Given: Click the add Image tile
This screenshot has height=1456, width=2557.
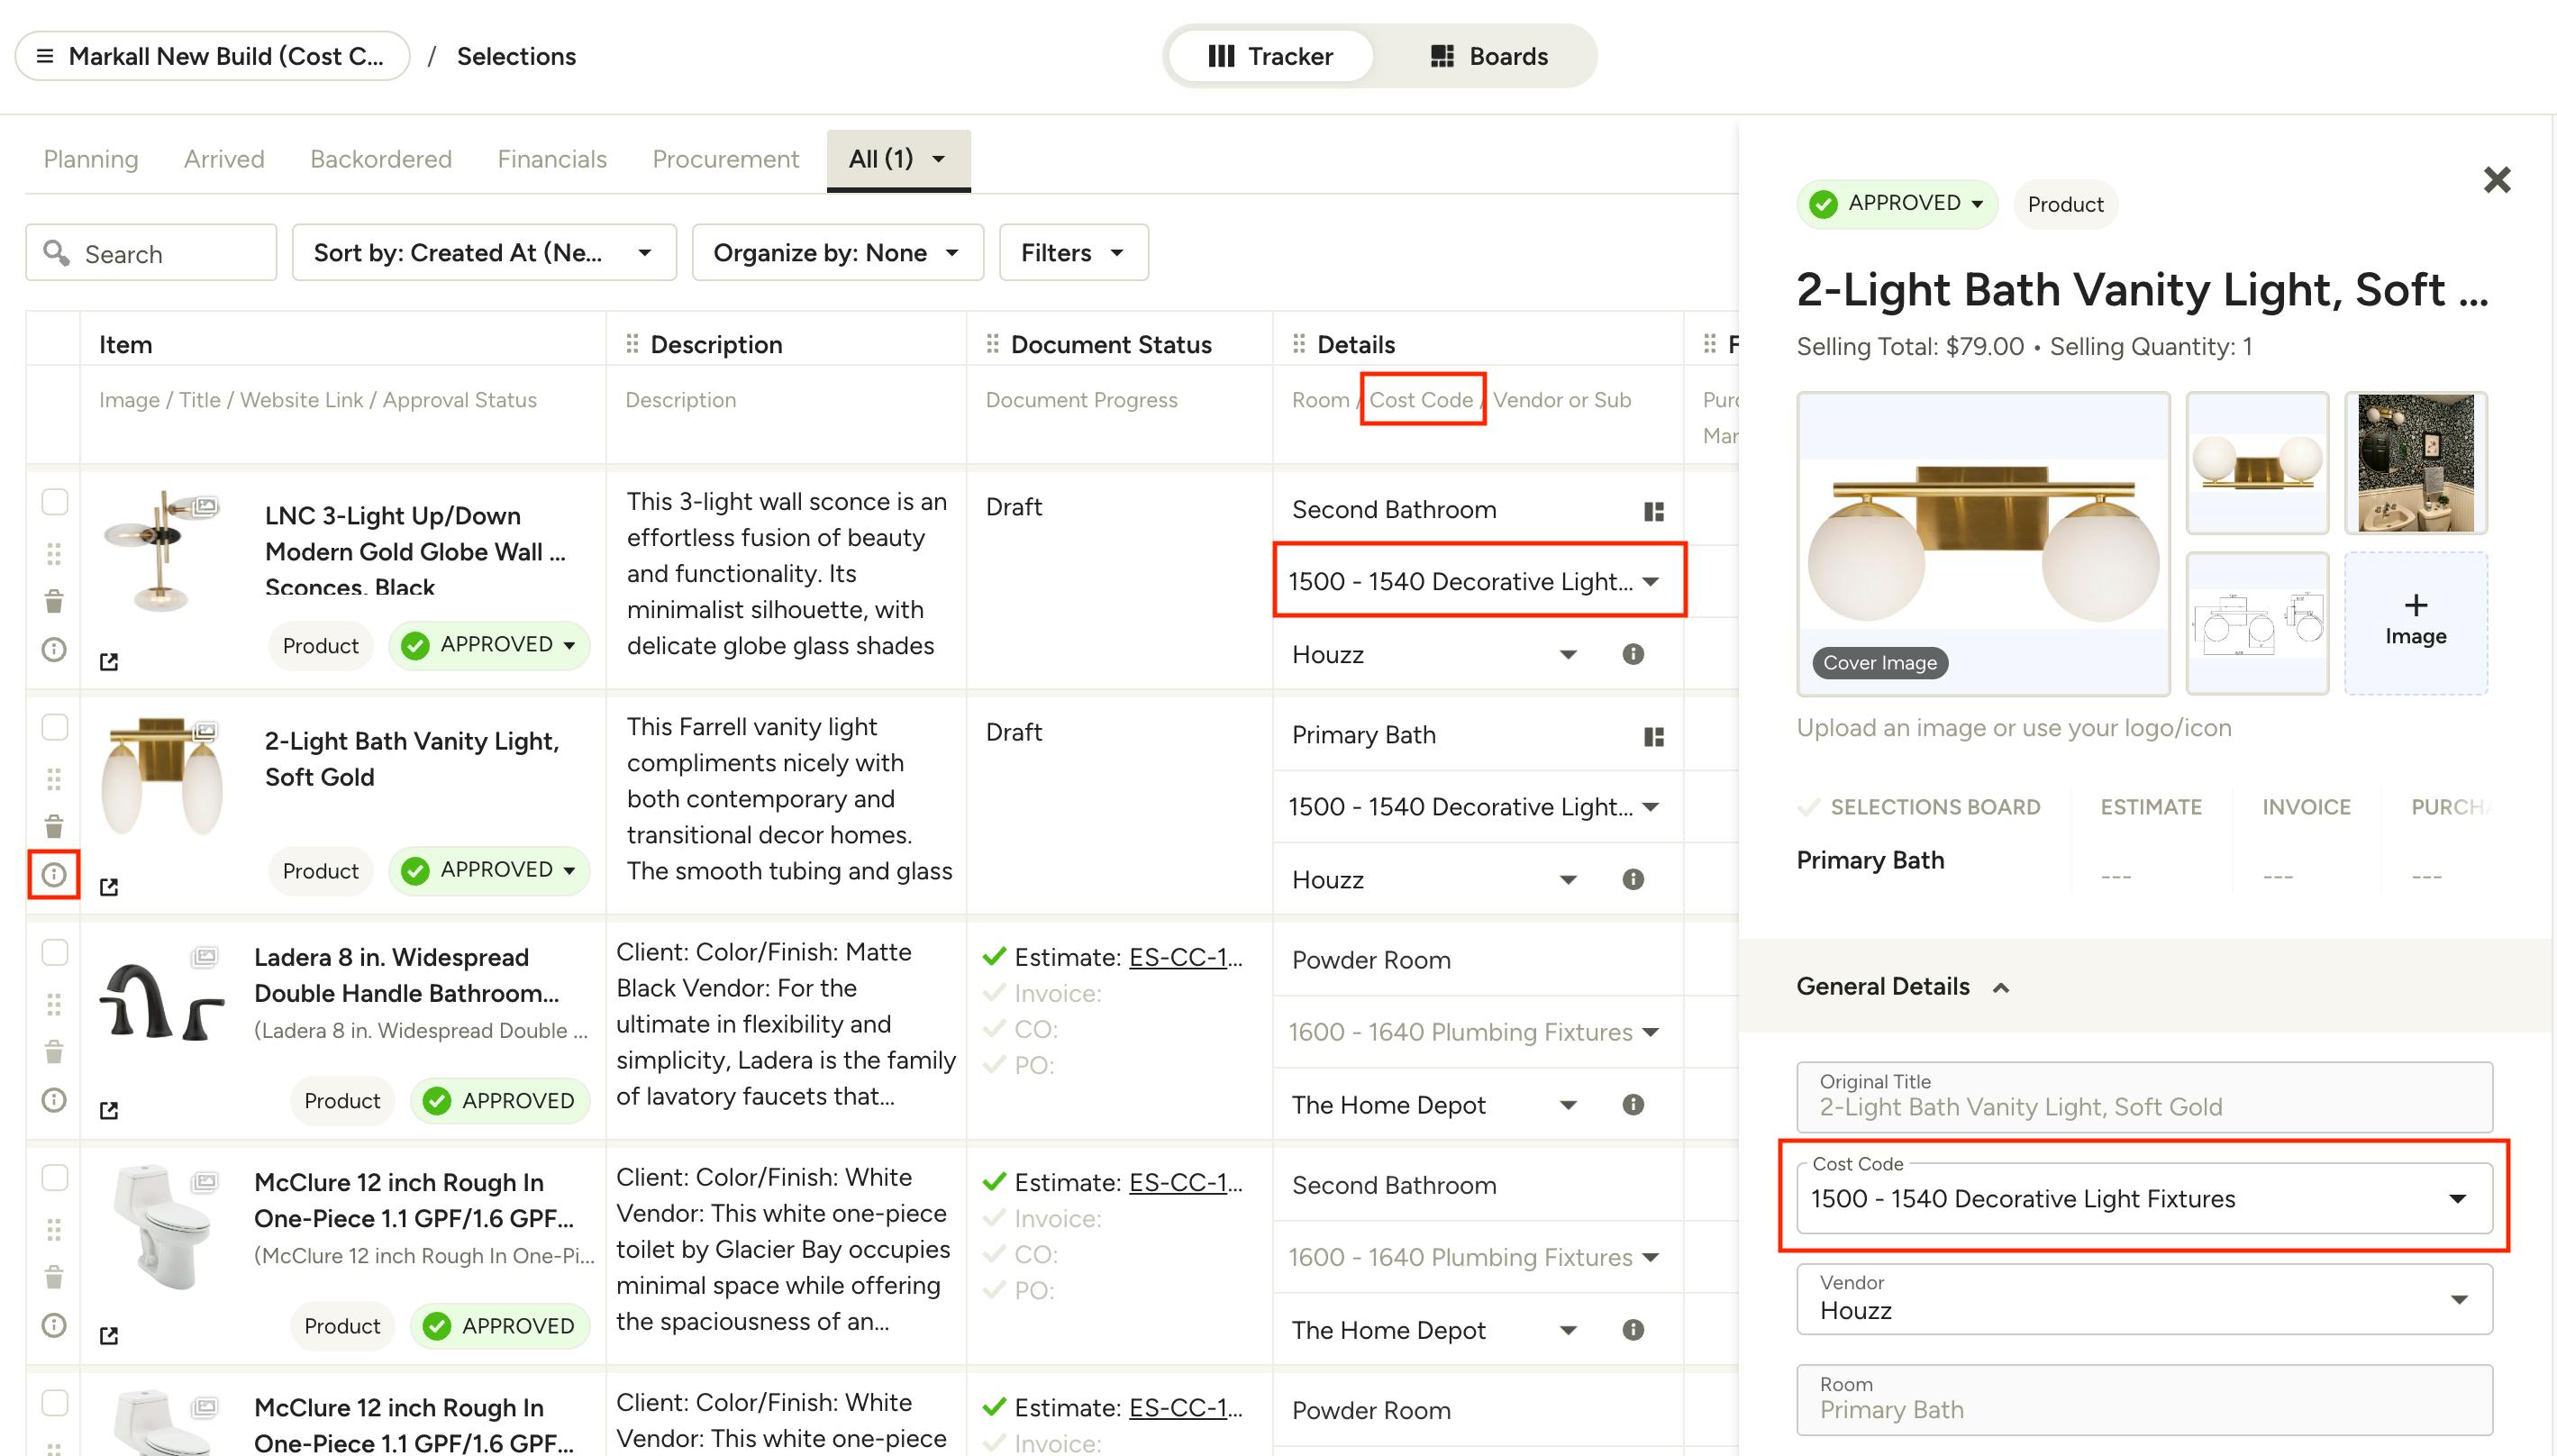Looking at the screenshot, I should click(x=2415, y=622).
